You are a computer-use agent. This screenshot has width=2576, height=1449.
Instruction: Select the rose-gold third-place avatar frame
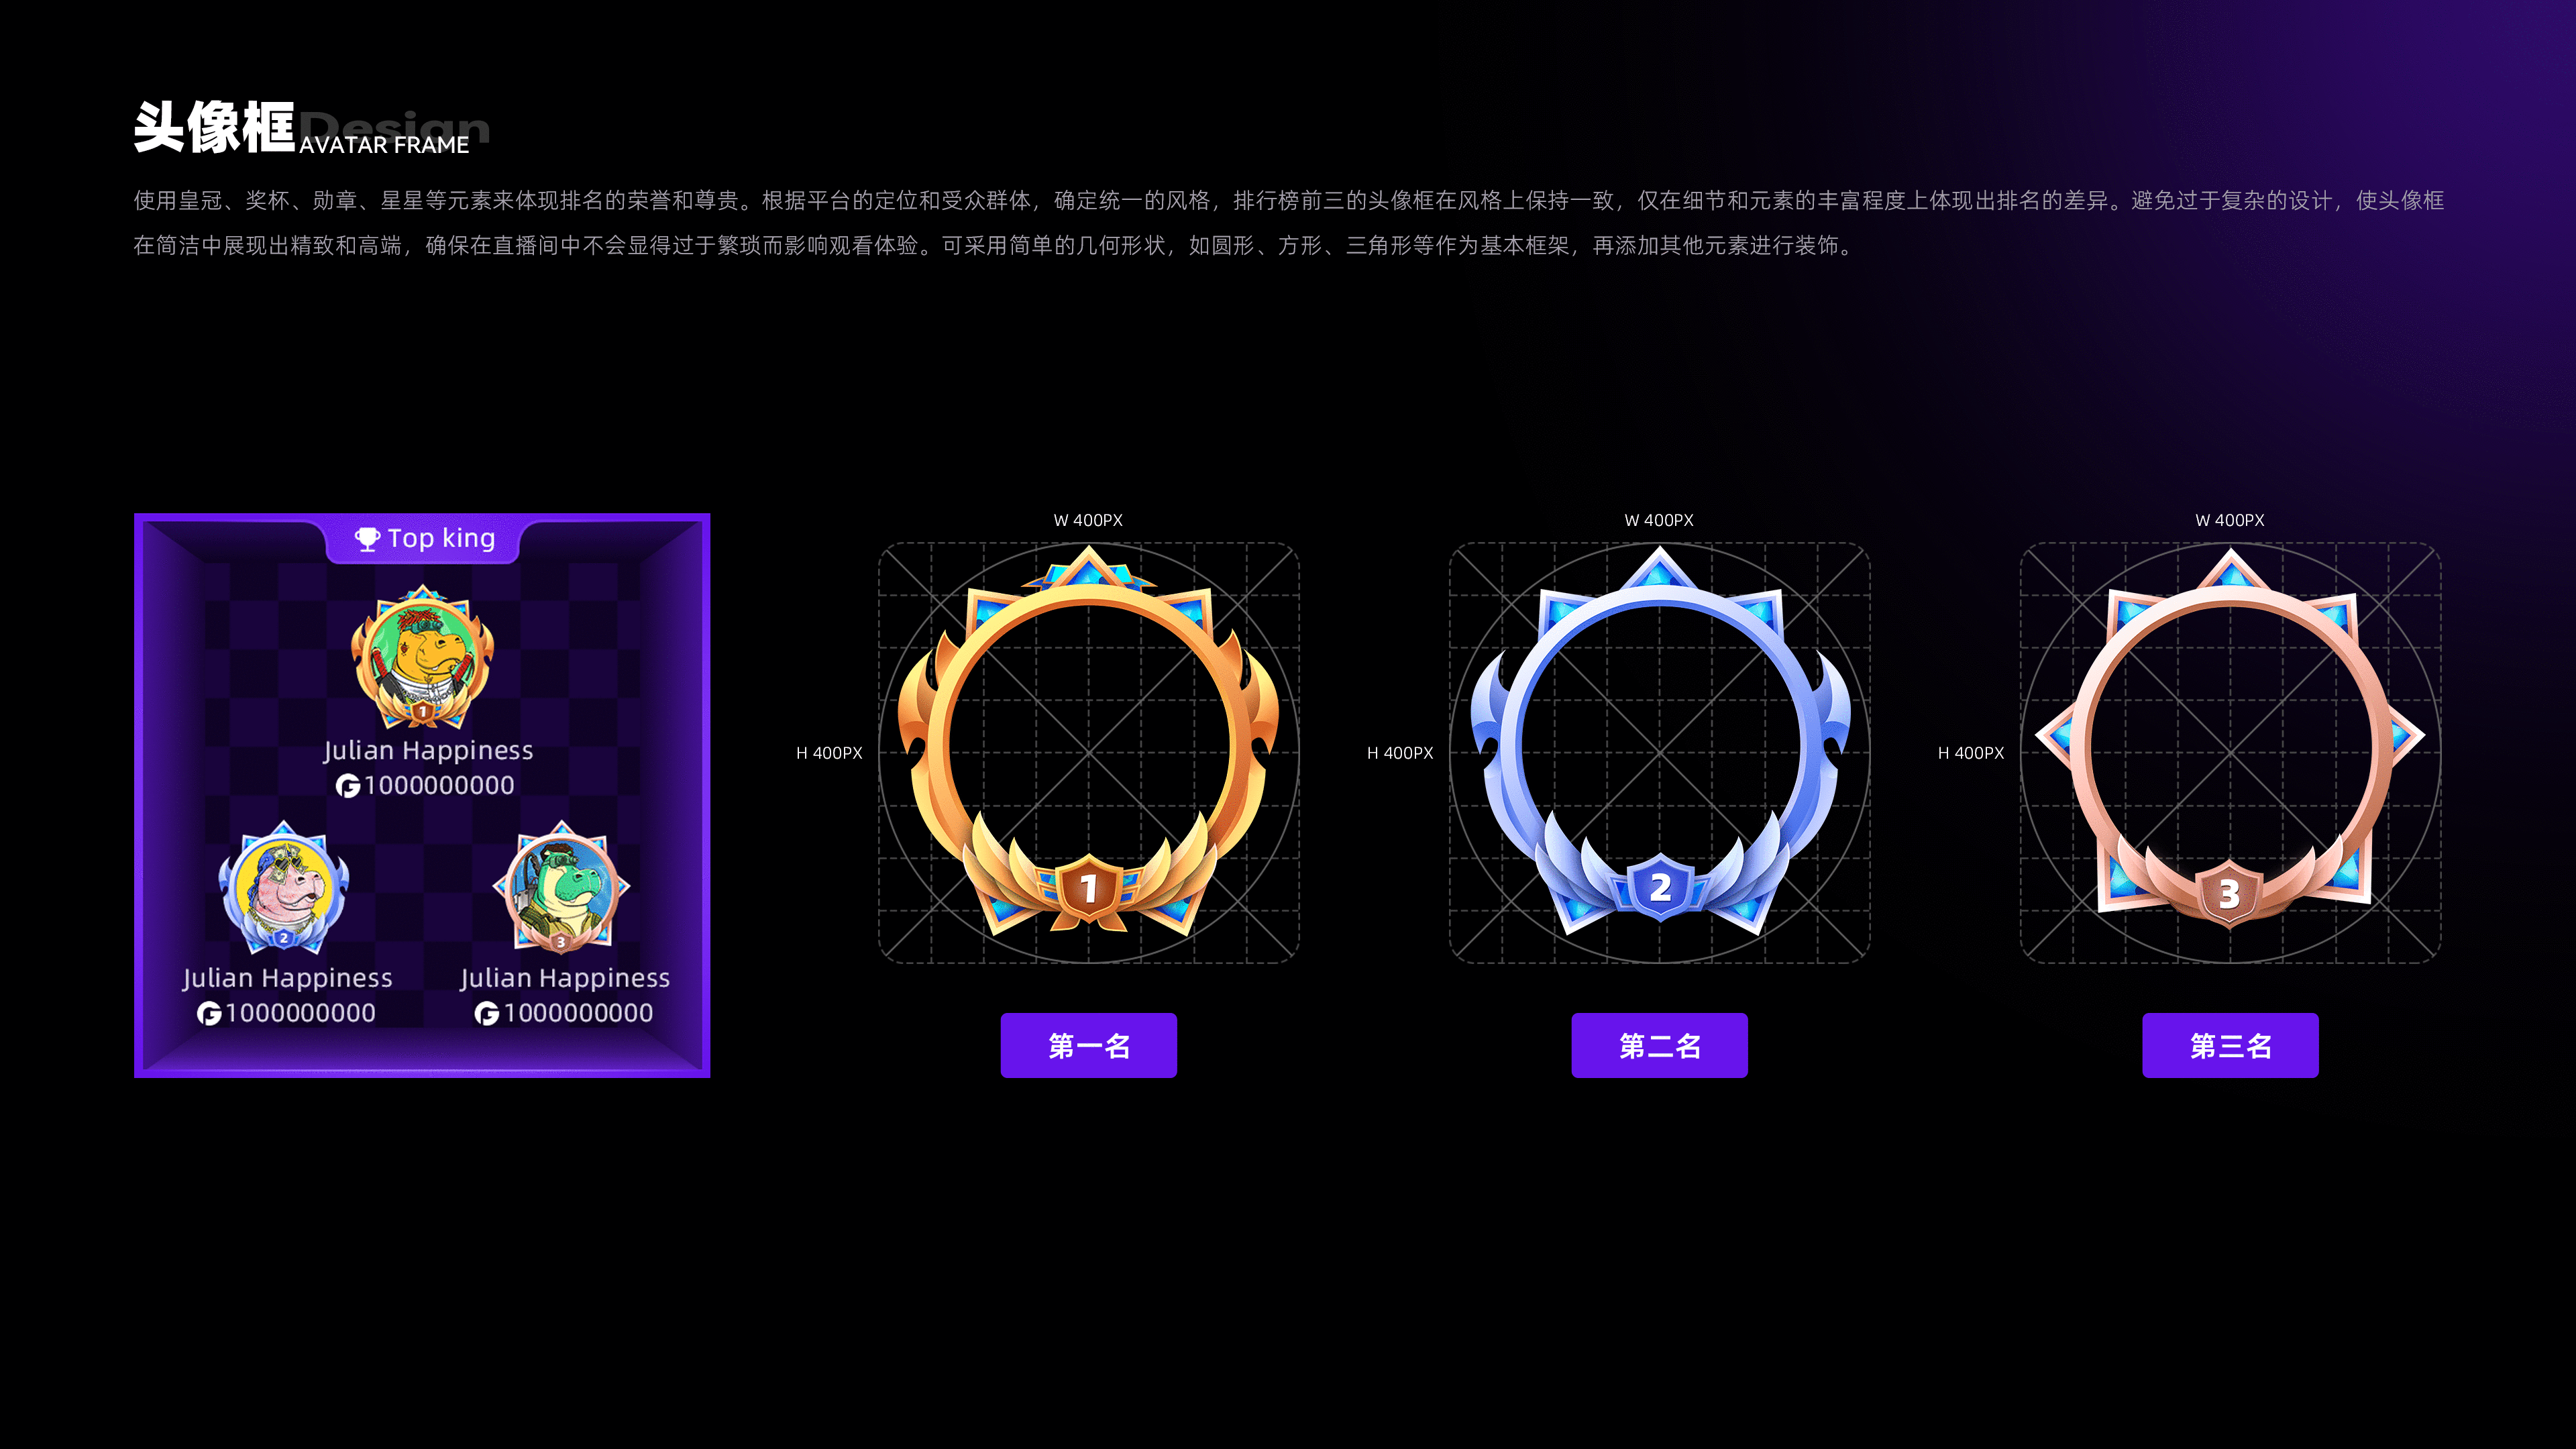[x=2230, y=739]
